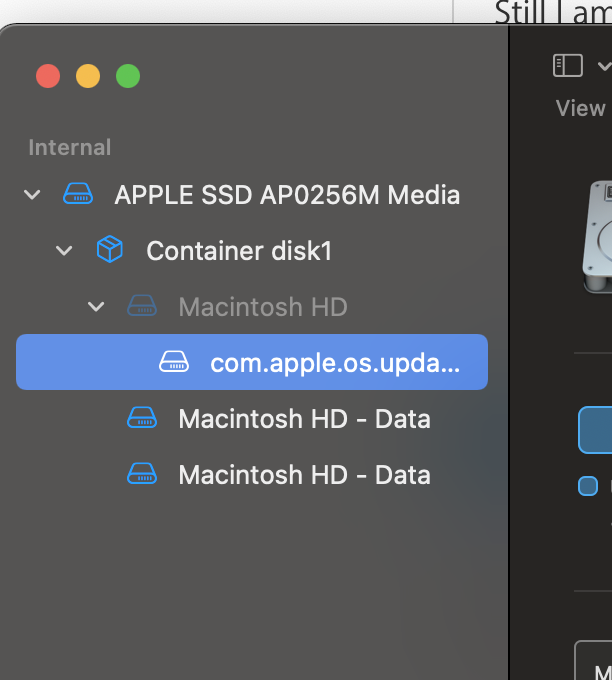Click the sidebar layout icon in toolbar

click(568, 66)
